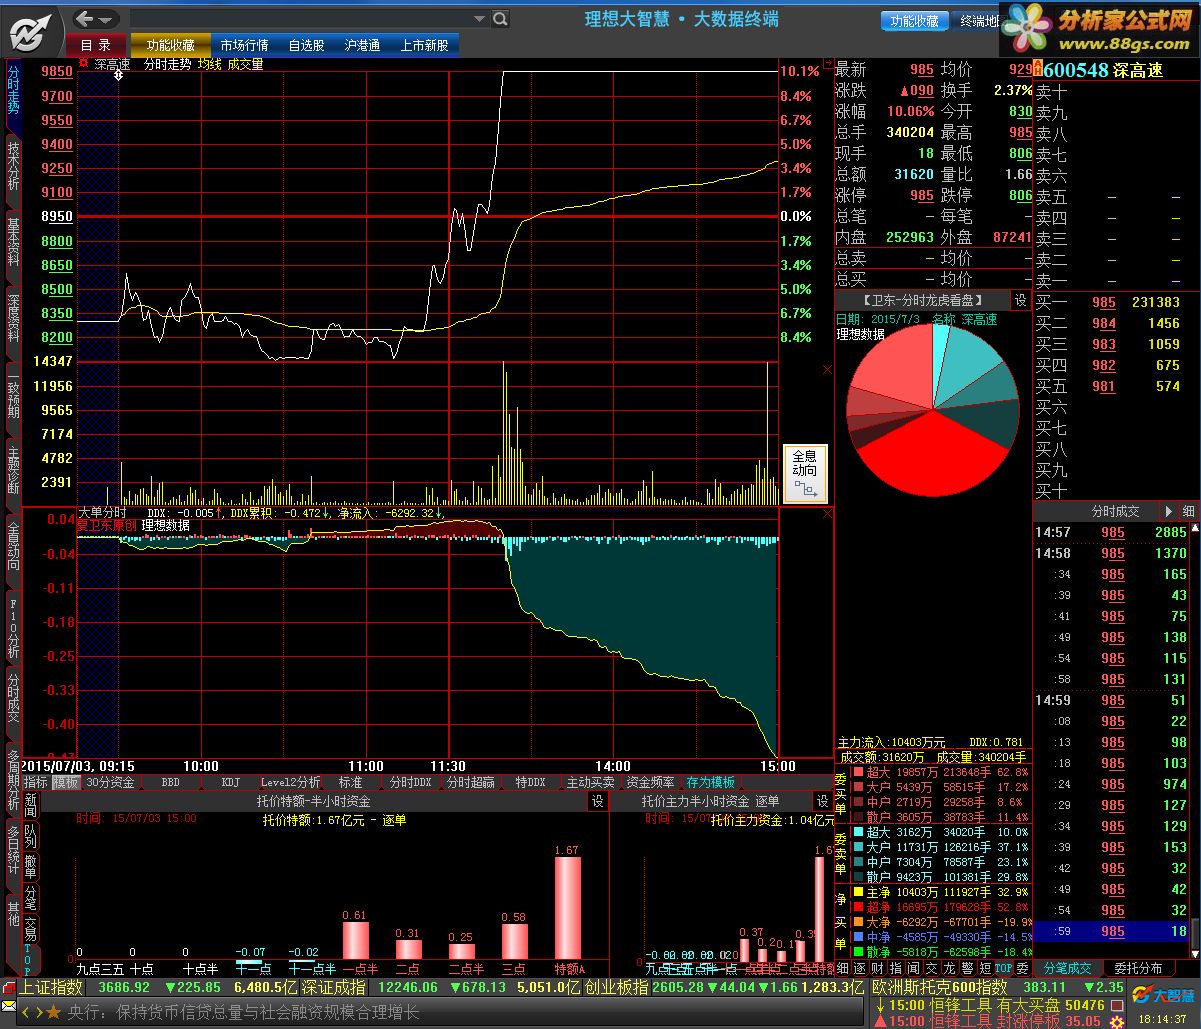
Task: Click the previous news arrow in ticker
Action: [26, 1013]
